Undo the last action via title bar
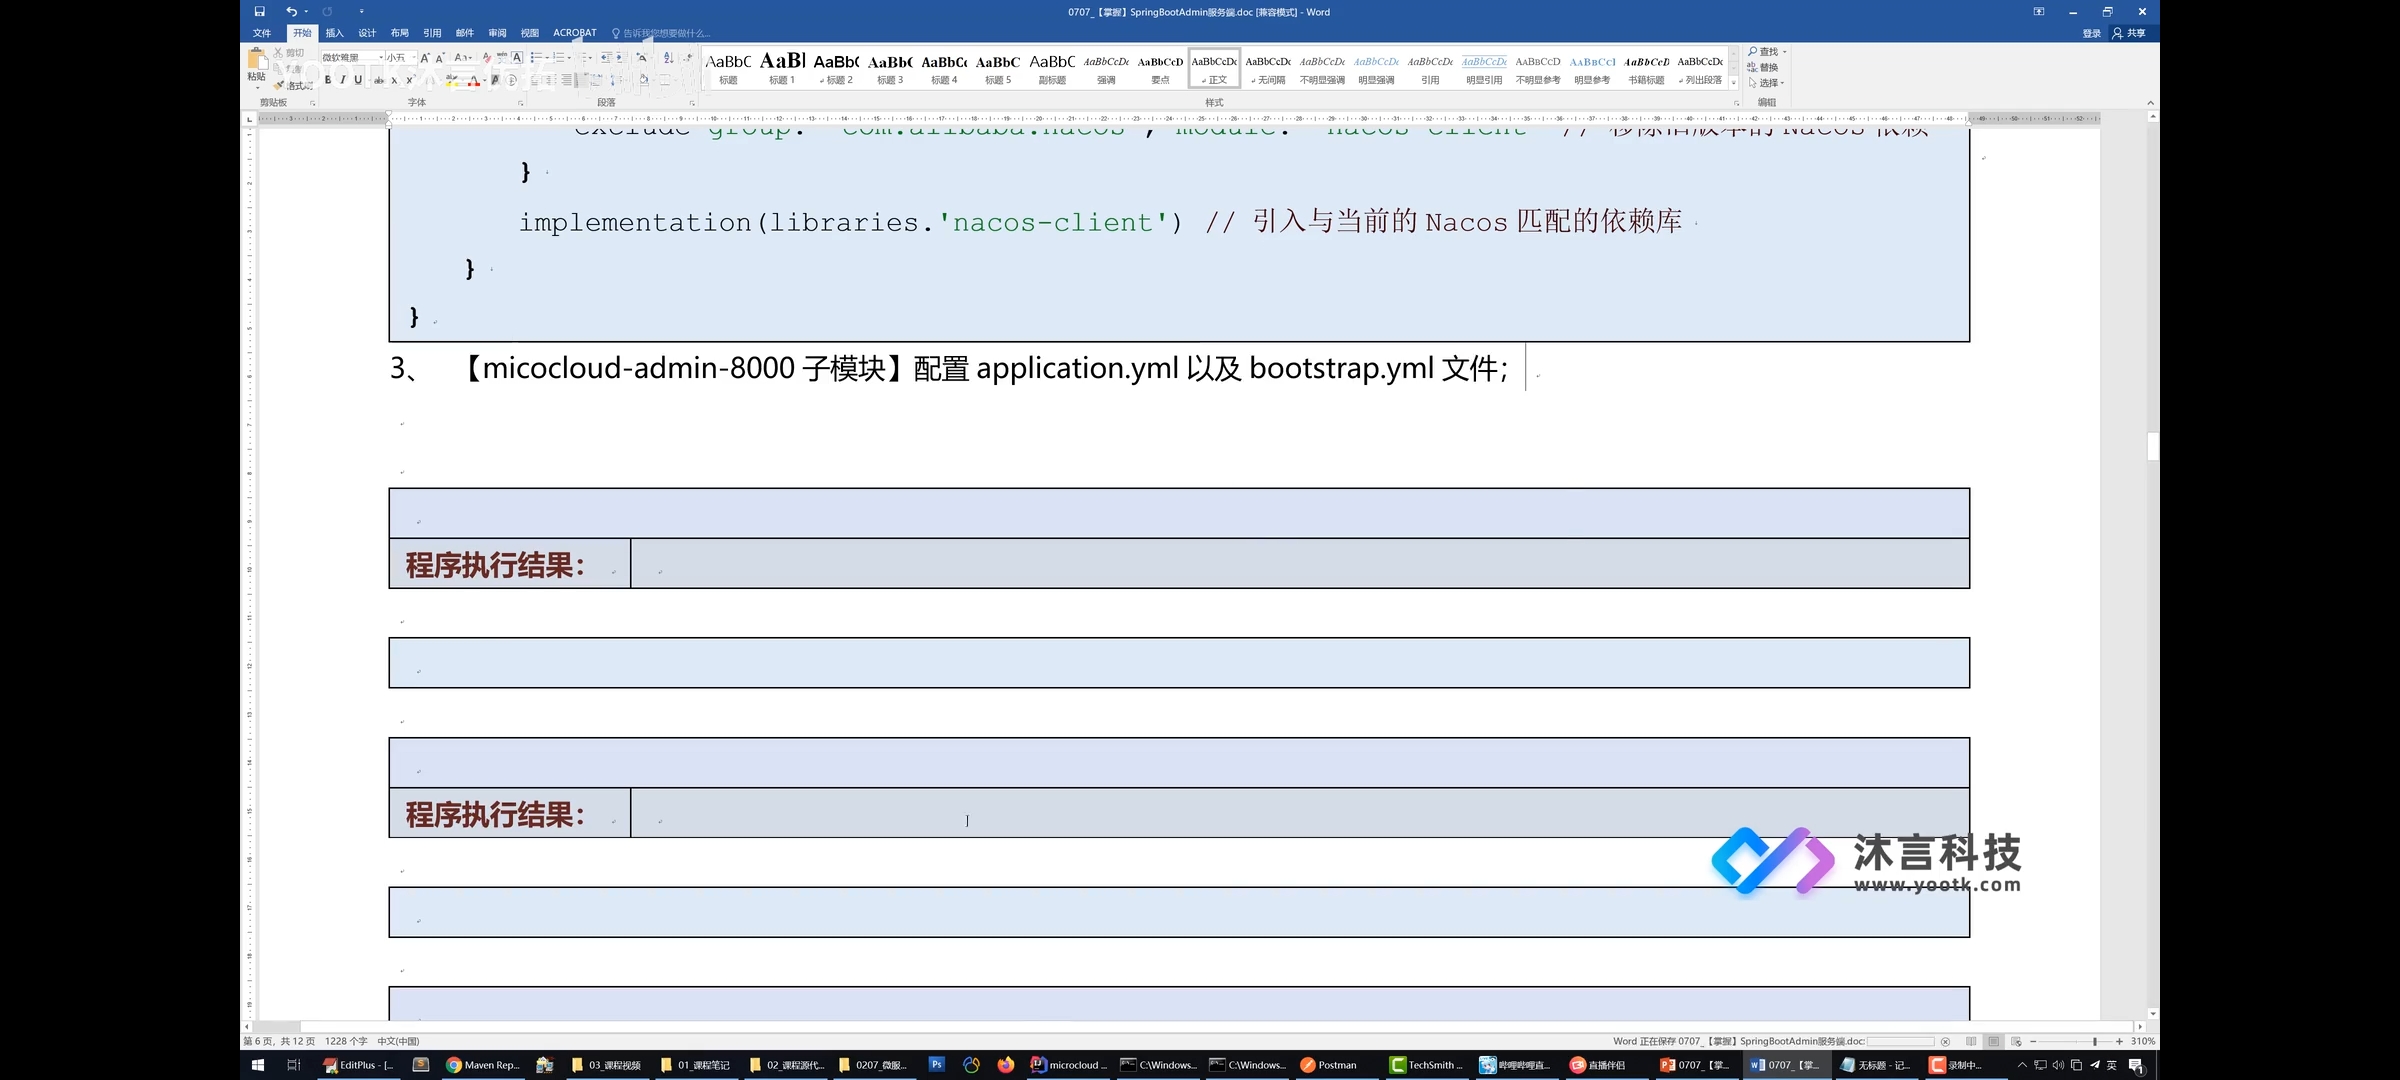The height and width of the screenshot is (1080, 2400). [291, 12]
